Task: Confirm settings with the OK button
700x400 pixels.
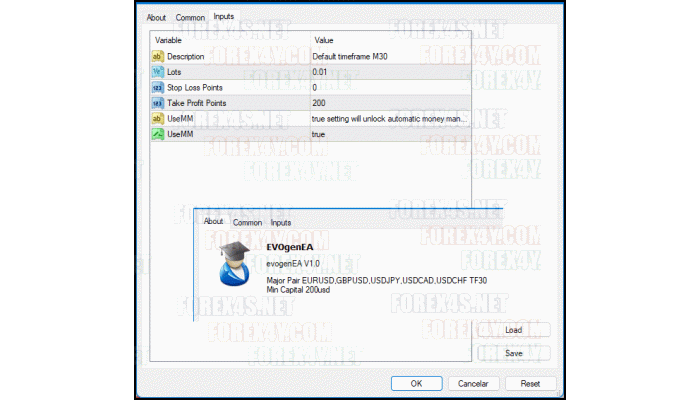Action: [x=417, y=383]
